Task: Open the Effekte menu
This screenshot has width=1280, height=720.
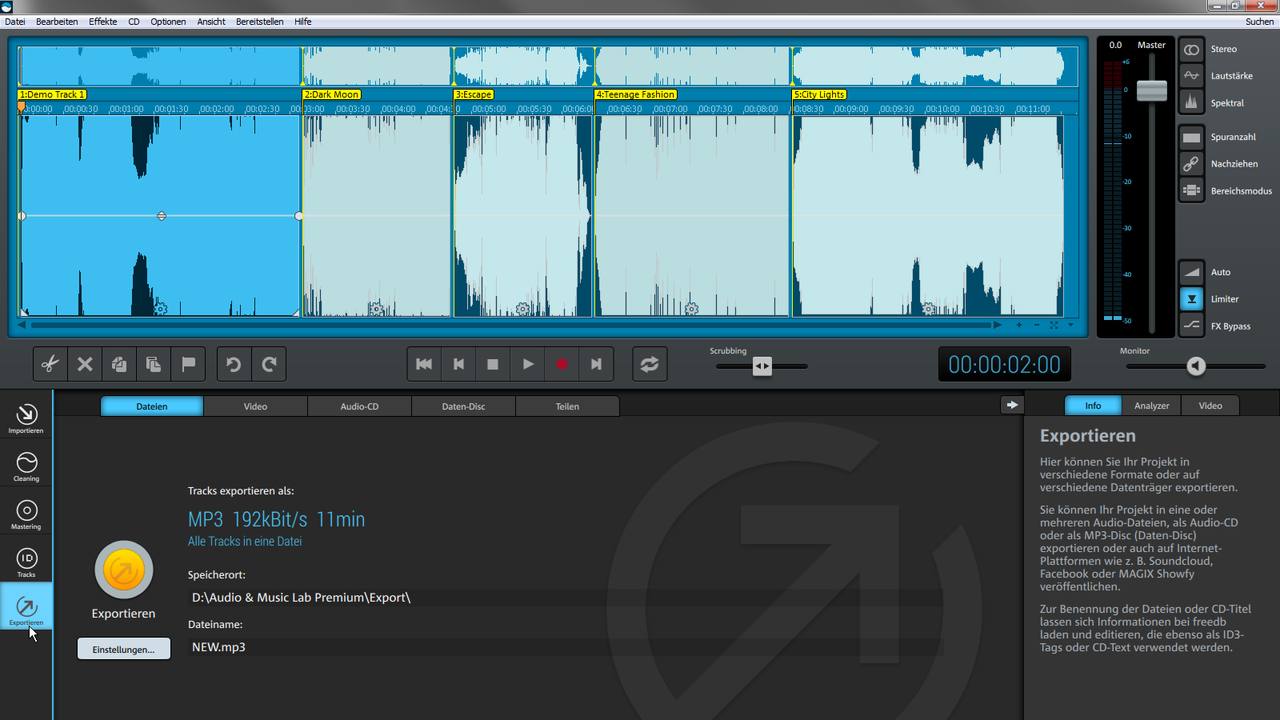Action: pyautogui.click(x=103, y=21)
